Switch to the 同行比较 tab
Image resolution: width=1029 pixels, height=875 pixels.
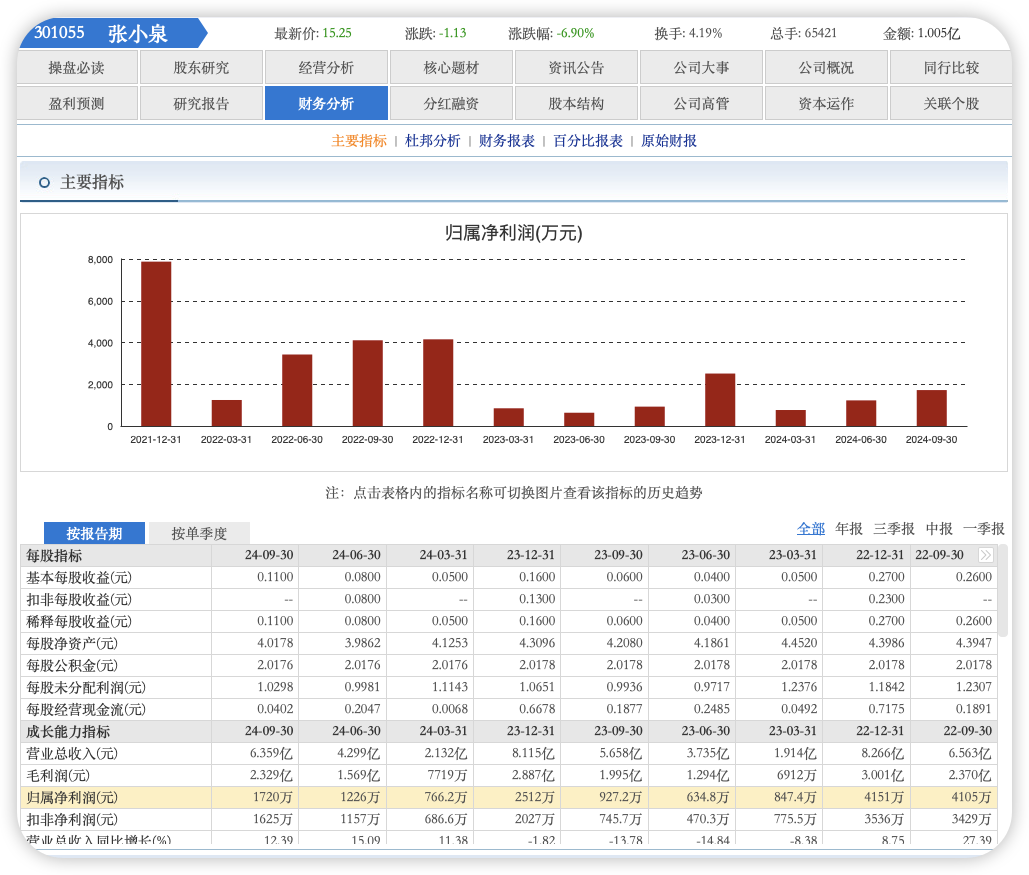[951, 68]
